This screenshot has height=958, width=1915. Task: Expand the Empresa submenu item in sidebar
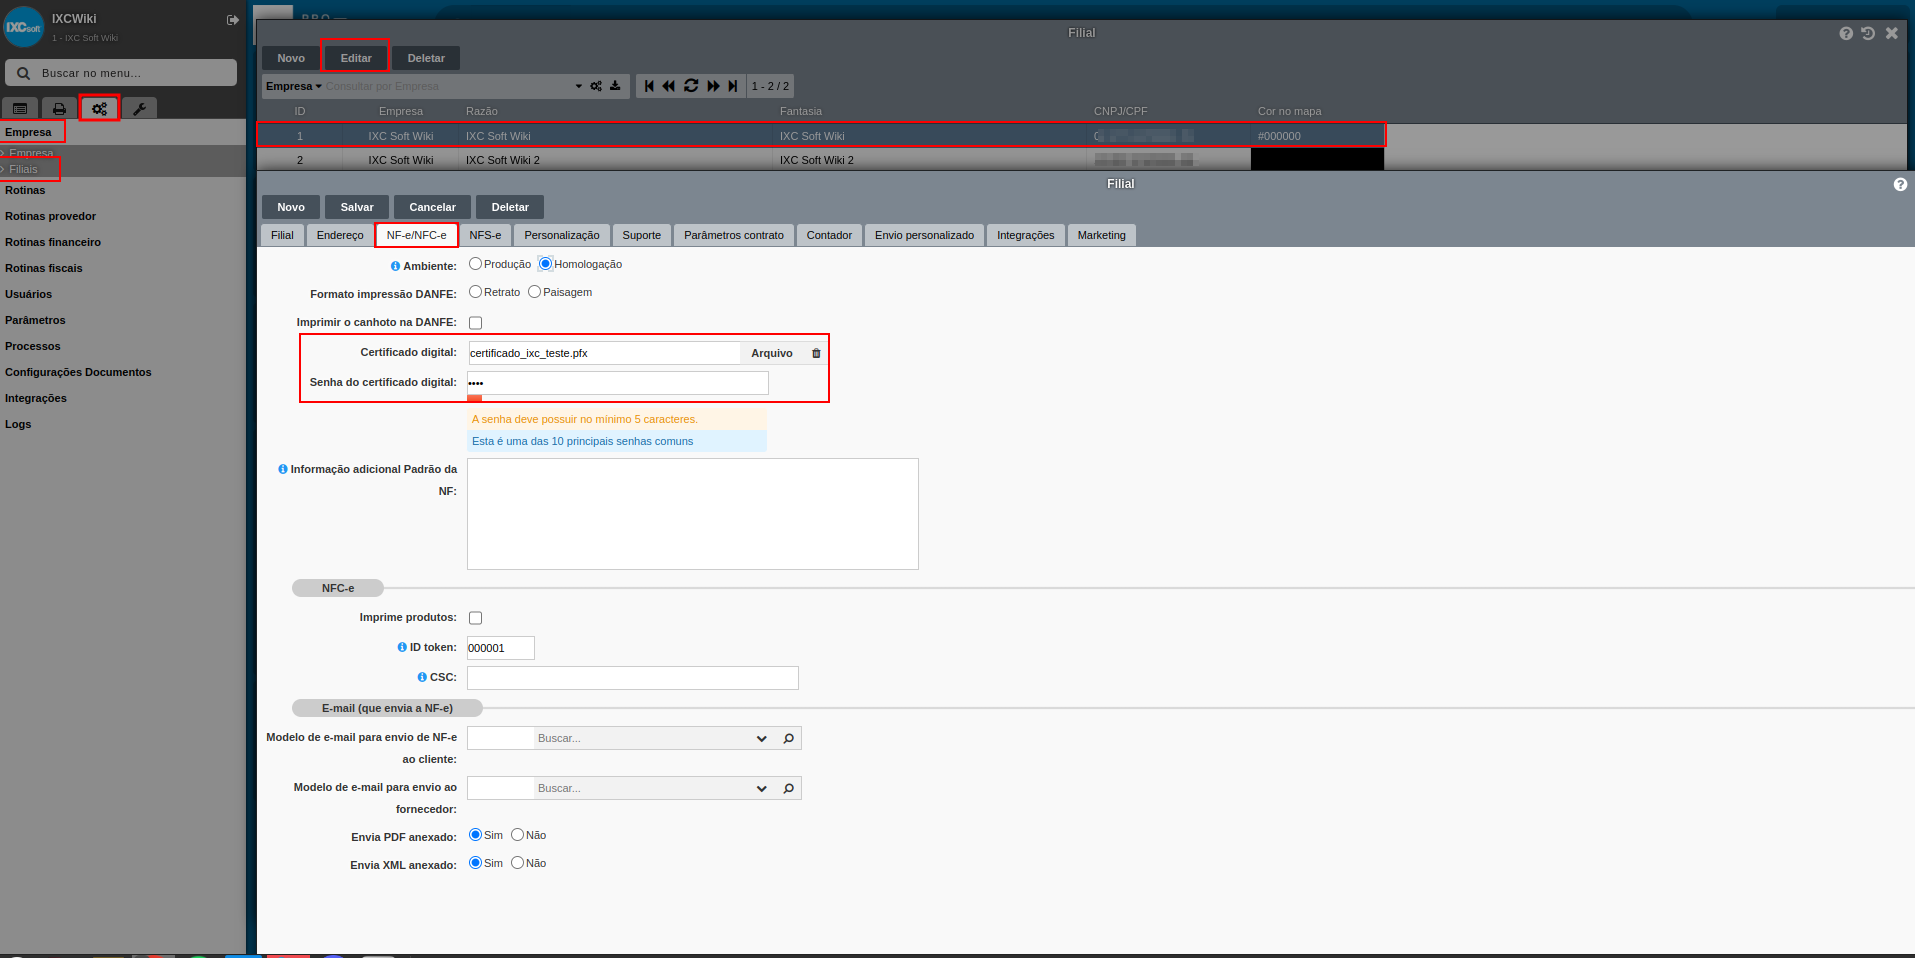pos(31,153)
